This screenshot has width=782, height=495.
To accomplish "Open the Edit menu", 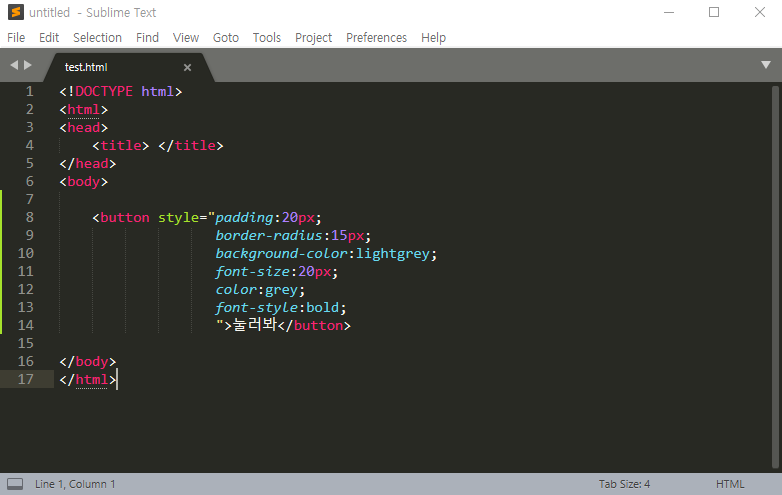I will coord(49,38).
